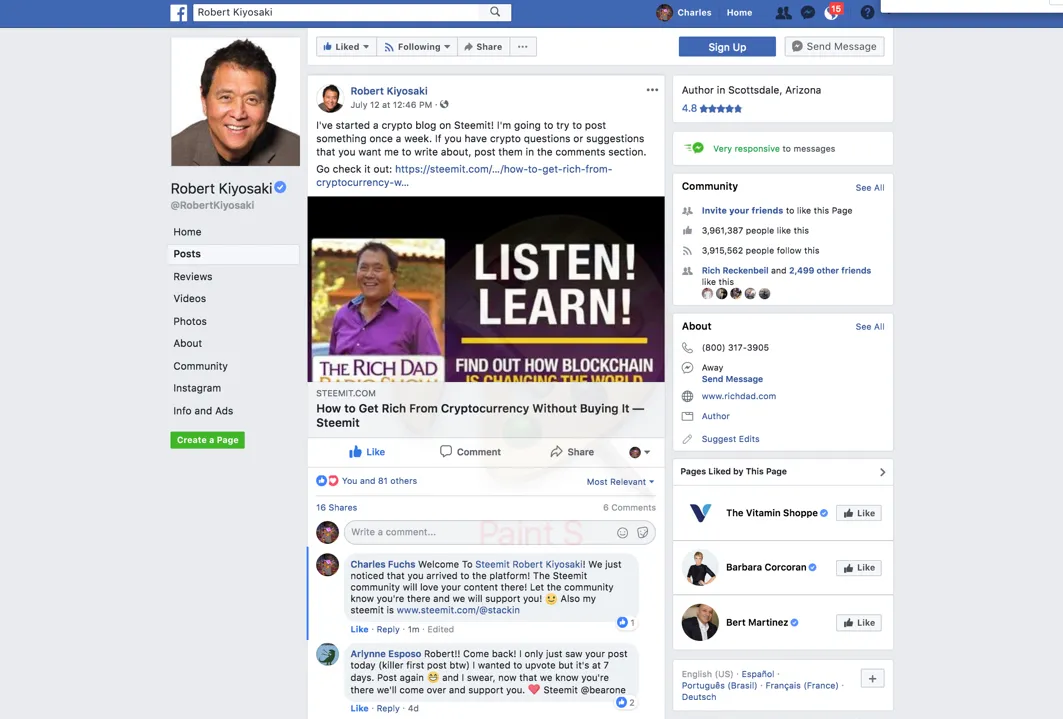
Task: Click the 6 Comments count
Action: (x=629, y=508)
